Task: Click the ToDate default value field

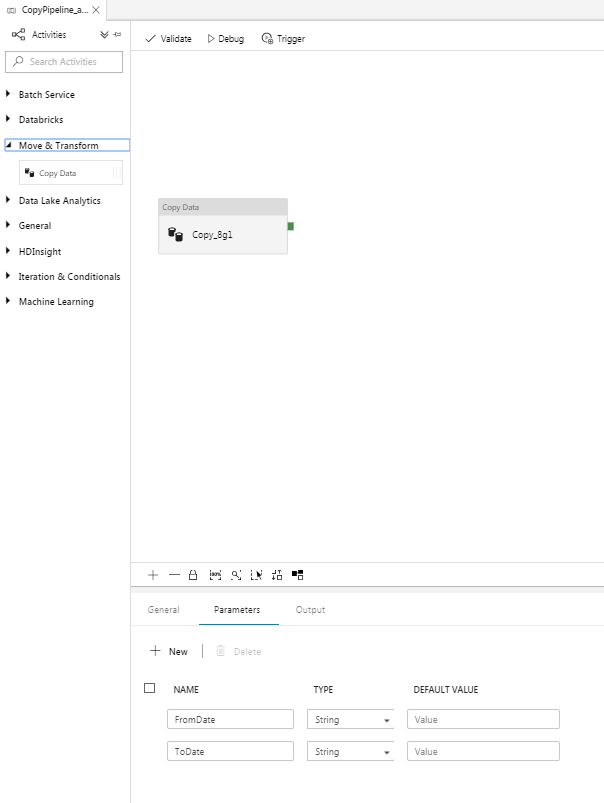Action: (483, 751)
